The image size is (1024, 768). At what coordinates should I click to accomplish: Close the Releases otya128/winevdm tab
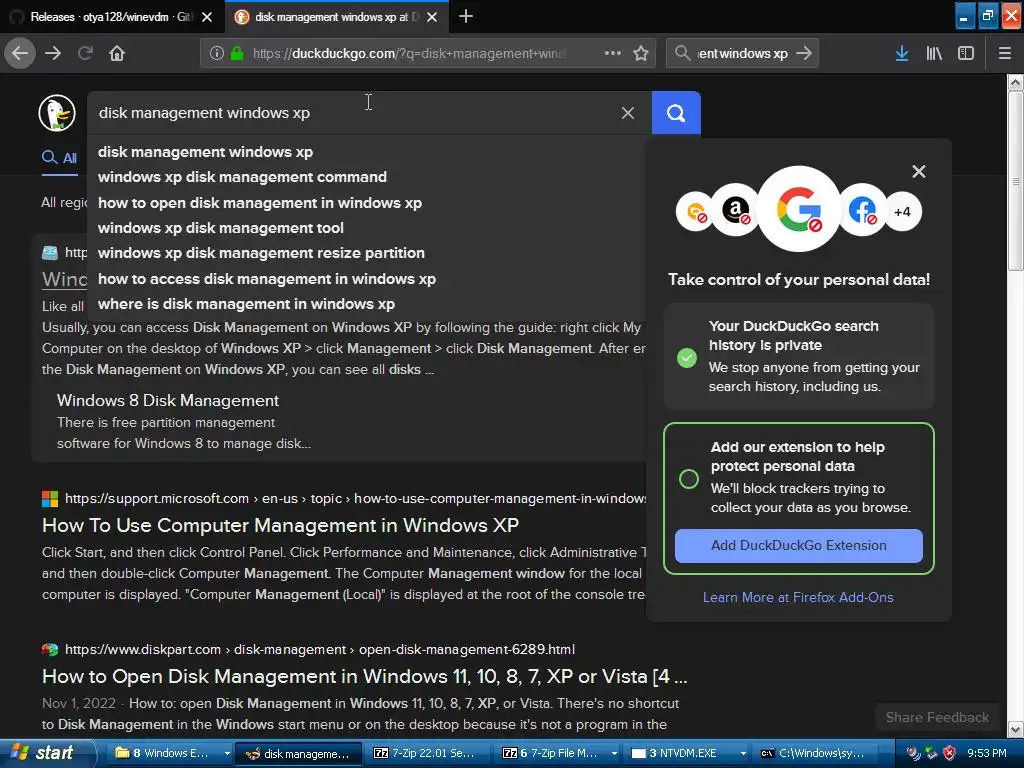[x=206, y=17]
